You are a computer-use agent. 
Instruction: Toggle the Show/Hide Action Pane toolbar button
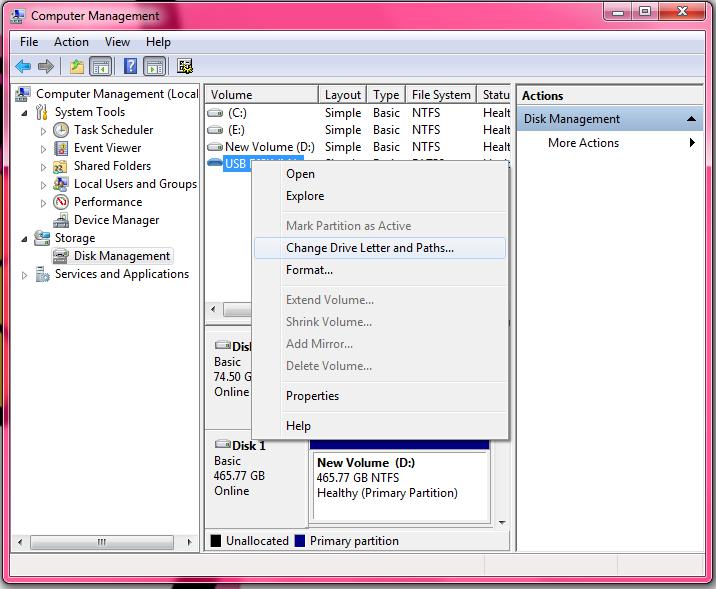click(x=154, y=67)
